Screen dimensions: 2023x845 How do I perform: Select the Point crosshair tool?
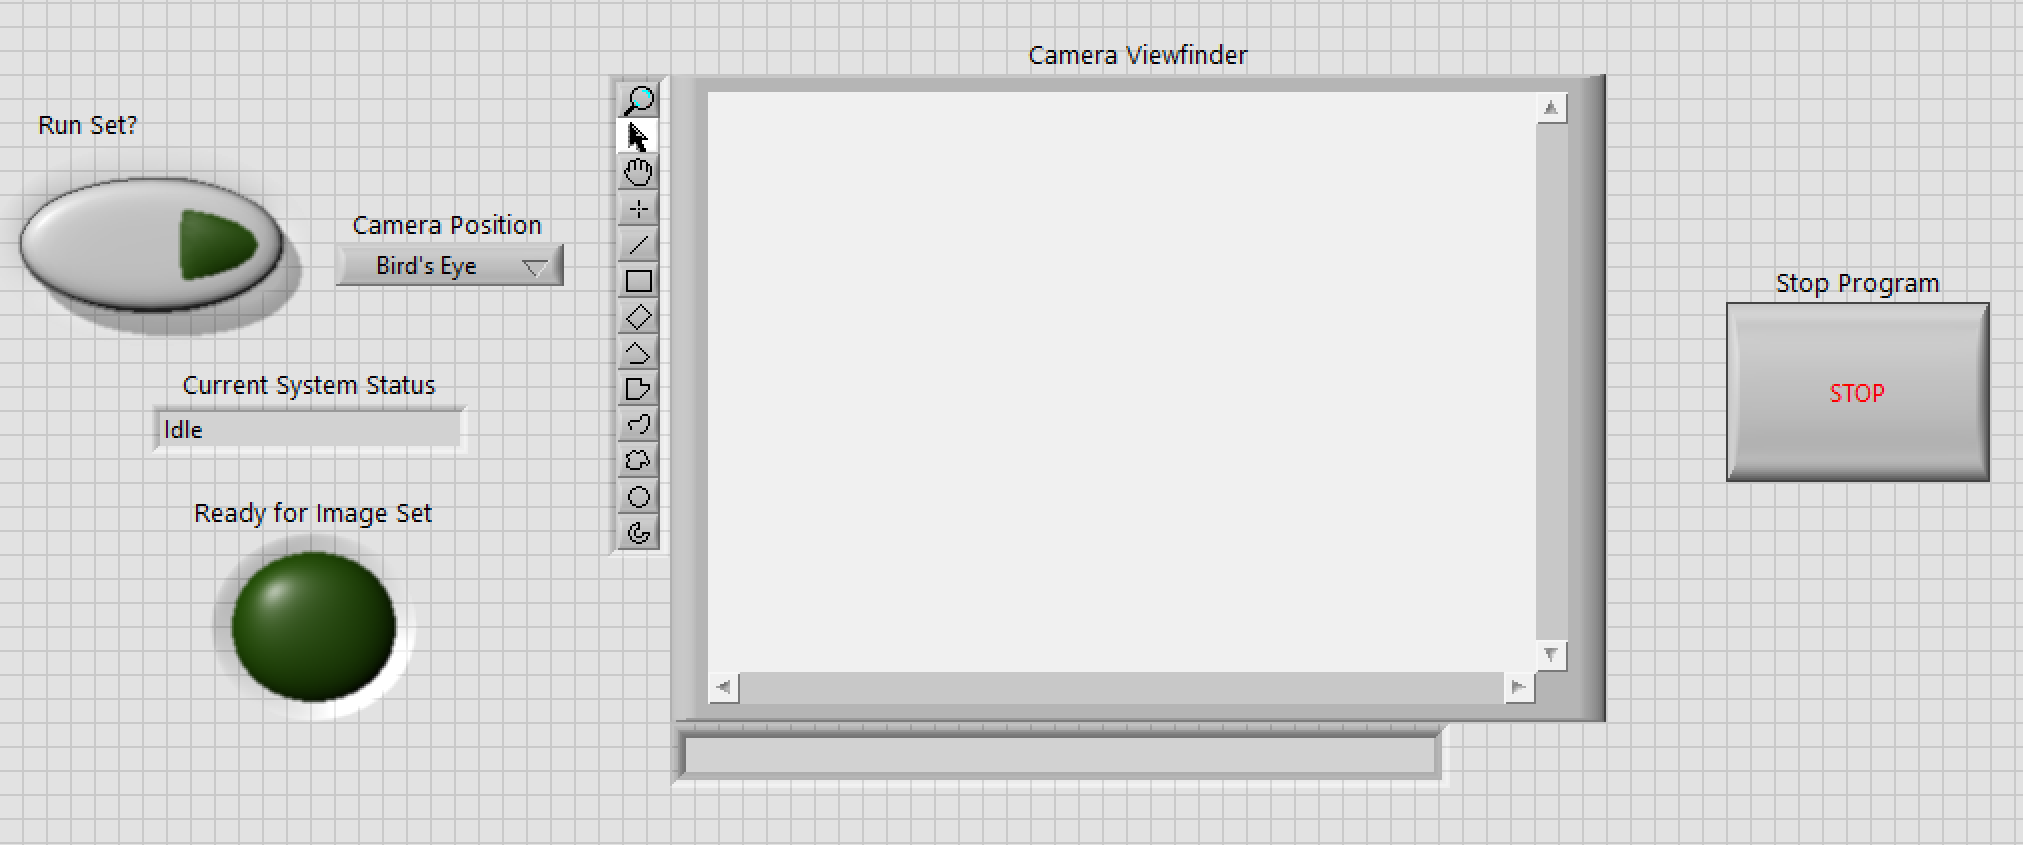pos(638,209)
